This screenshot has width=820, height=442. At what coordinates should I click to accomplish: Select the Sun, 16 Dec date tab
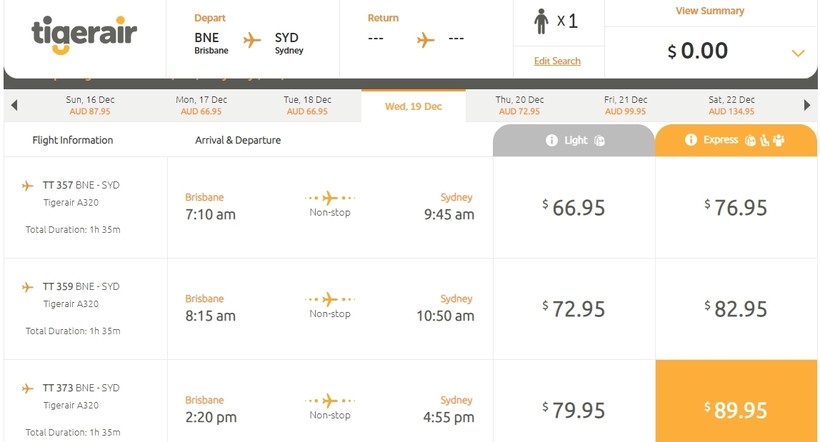click(88, 105)
